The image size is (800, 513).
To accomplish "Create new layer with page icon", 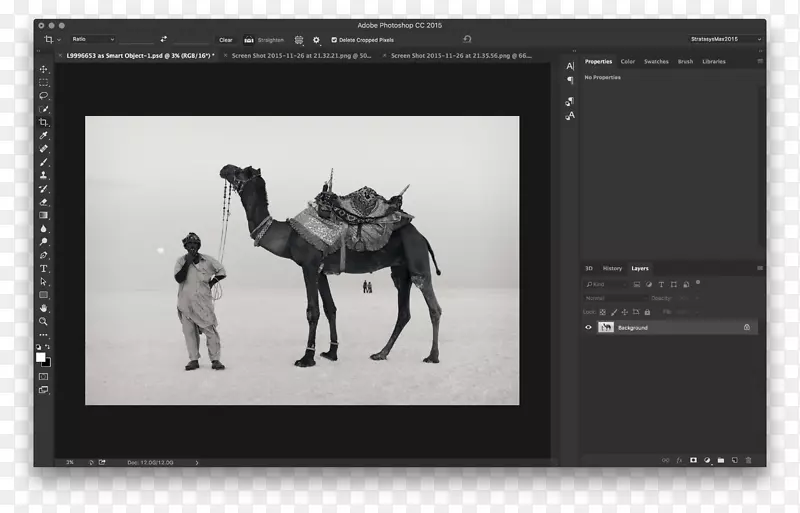I will pyautogui.click(x=735, y=460).
